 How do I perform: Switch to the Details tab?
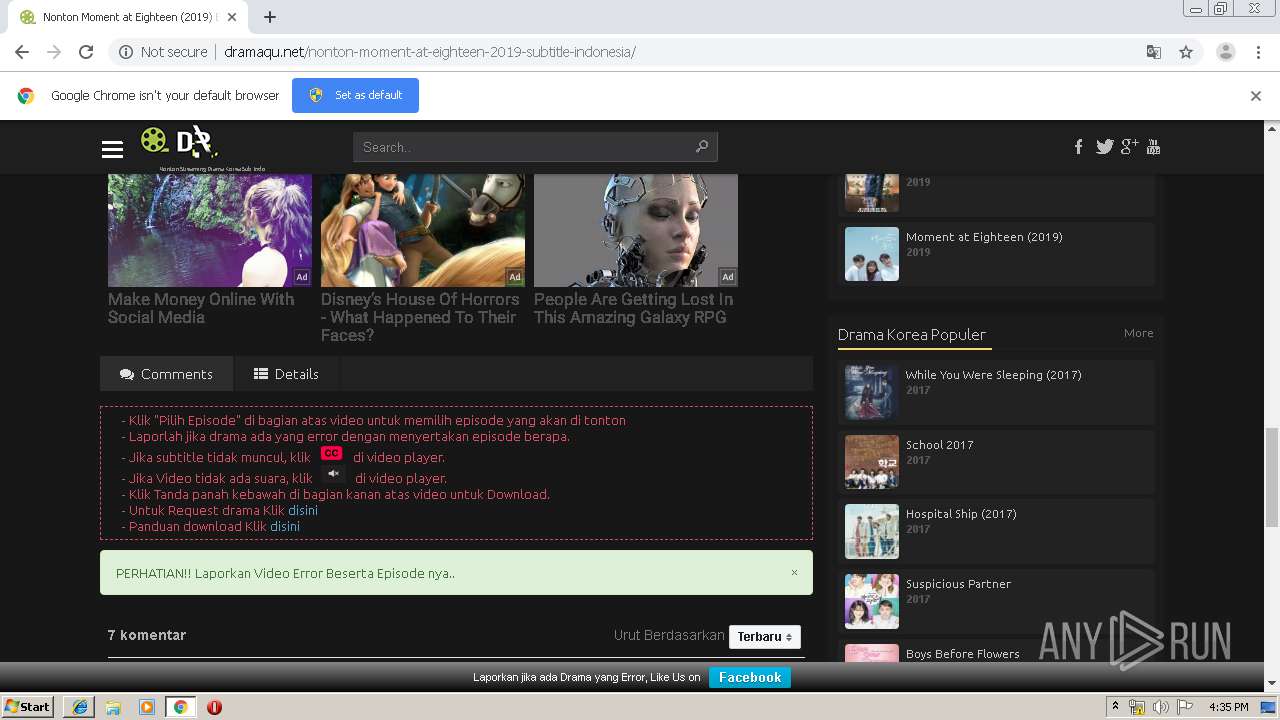click(x=286, y=374)
